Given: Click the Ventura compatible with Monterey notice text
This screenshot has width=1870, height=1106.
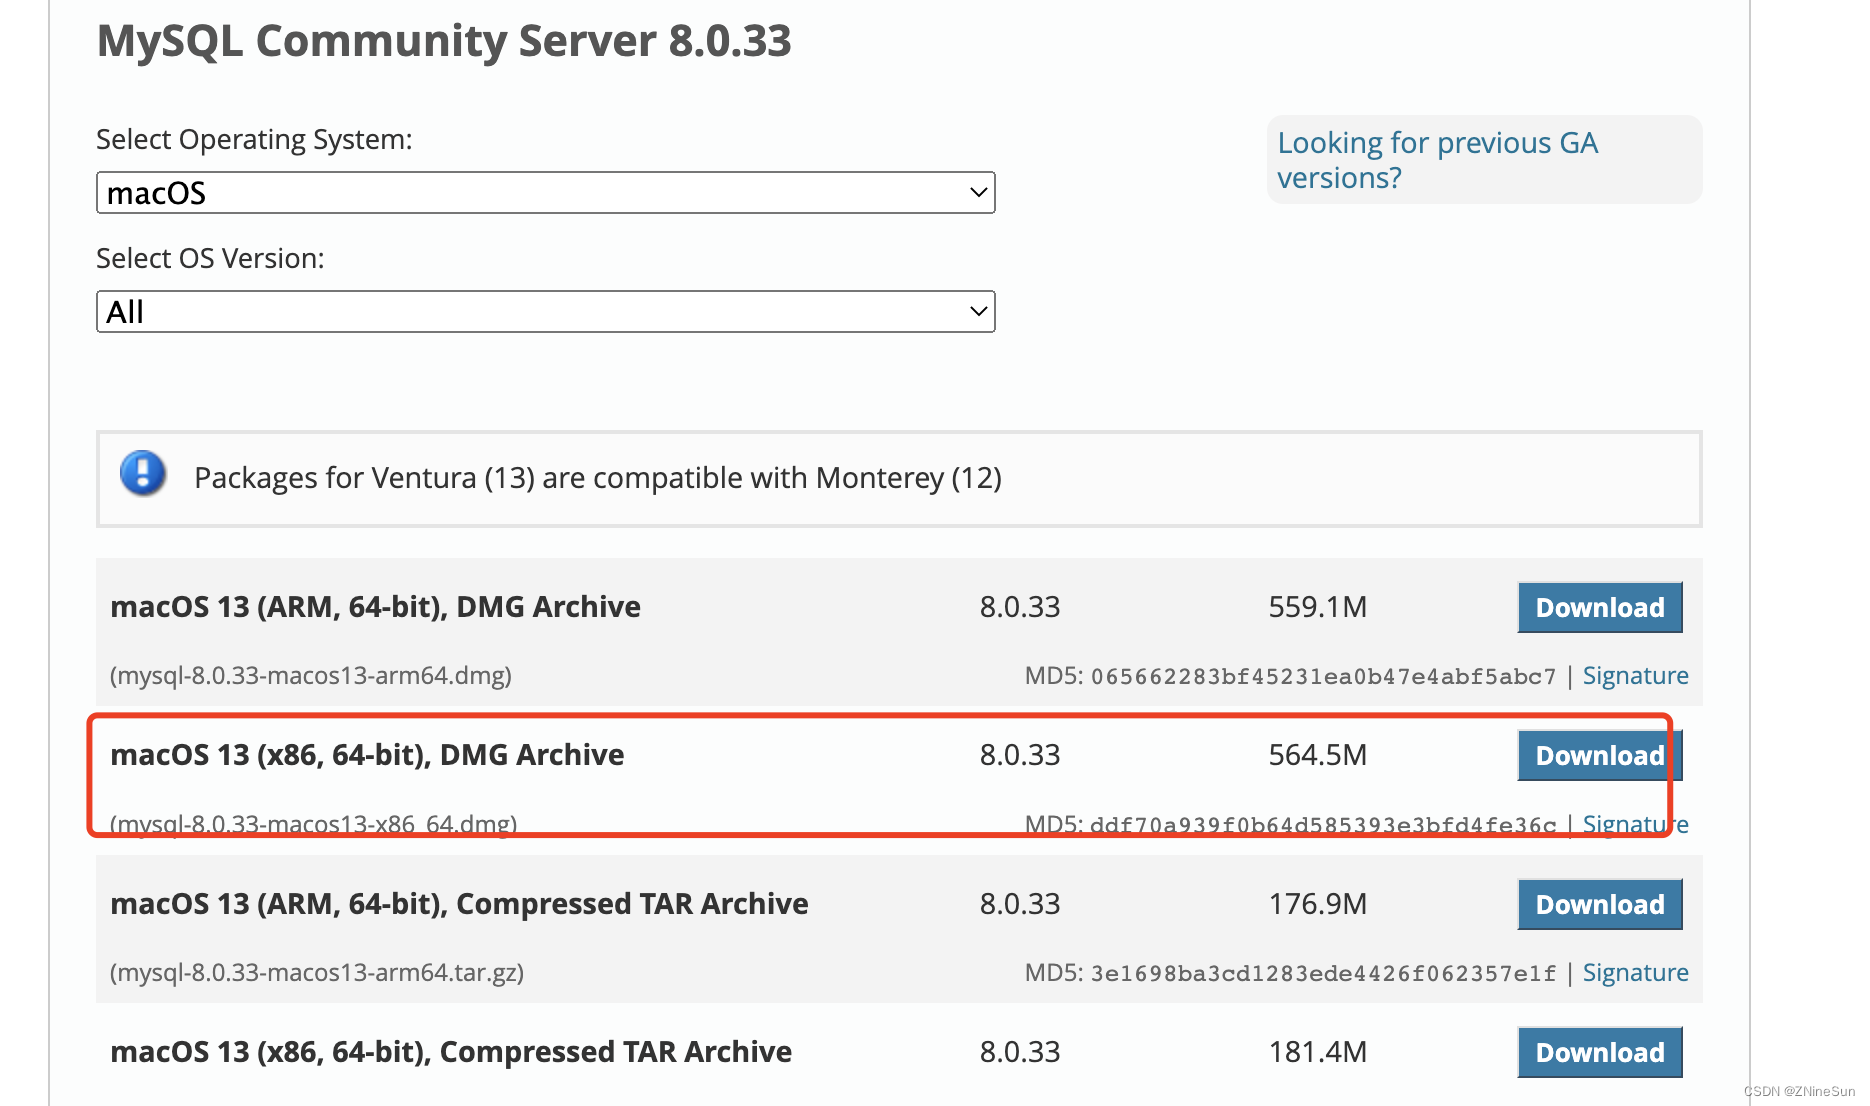Looking at the screenshot, I should click(598, 478).
